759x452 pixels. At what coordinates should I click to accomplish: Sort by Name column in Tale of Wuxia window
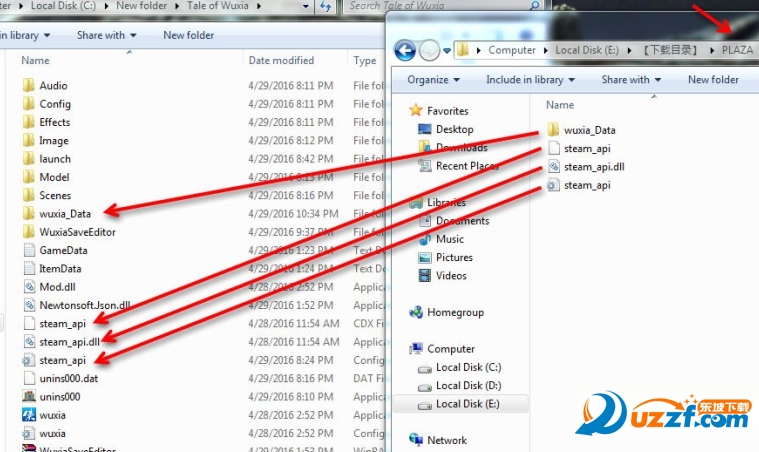pyautogui.click(x=35, y=60)
